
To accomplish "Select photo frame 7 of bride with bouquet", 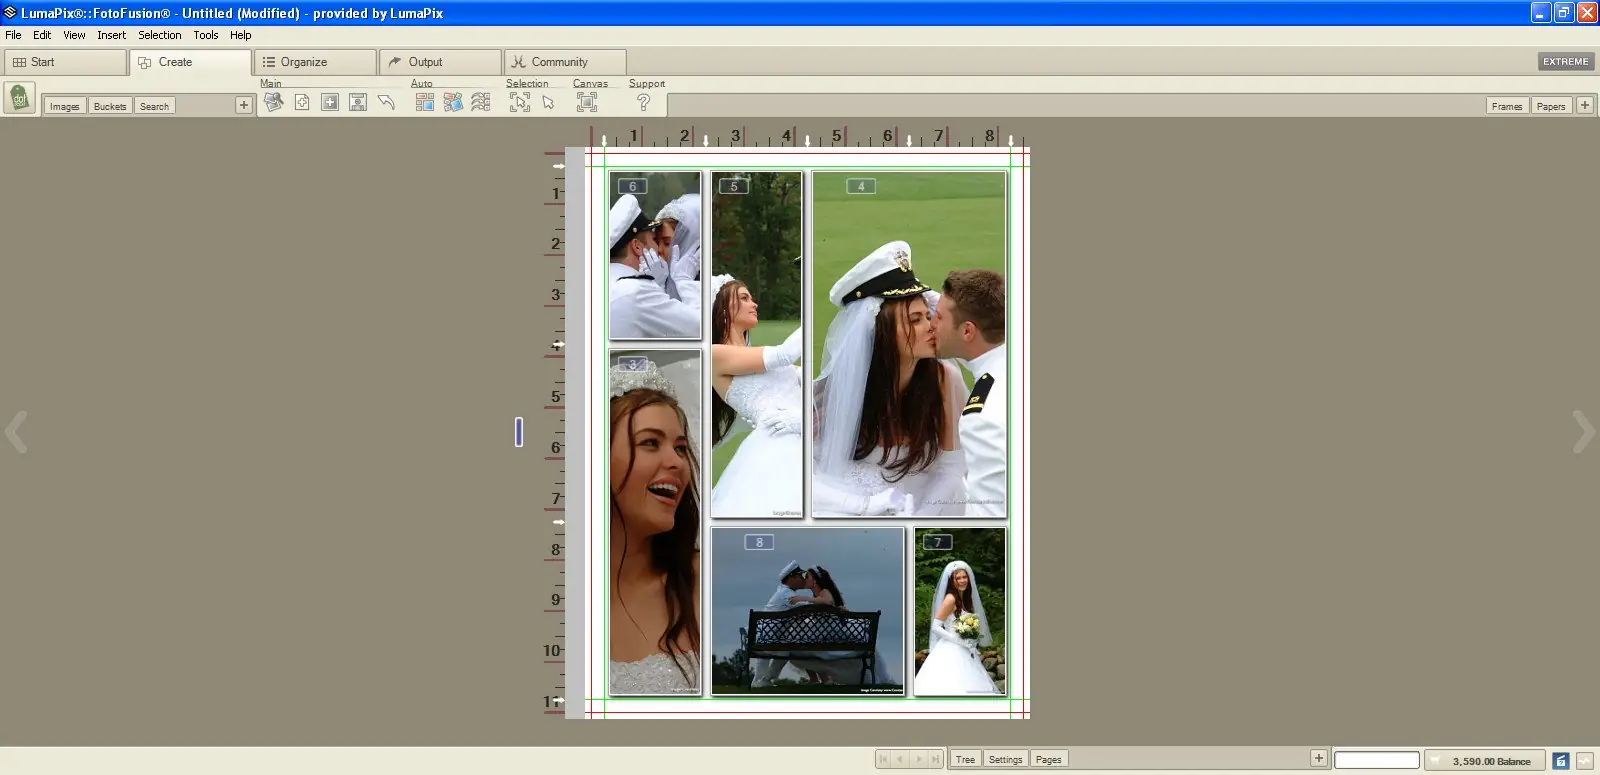I will click(960, 611).
